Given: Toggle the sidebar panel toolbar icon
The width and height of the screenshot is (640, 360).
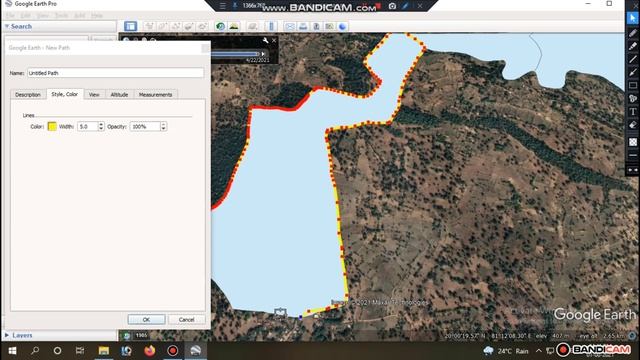Looking at the screenshot, I should (131, 27).
